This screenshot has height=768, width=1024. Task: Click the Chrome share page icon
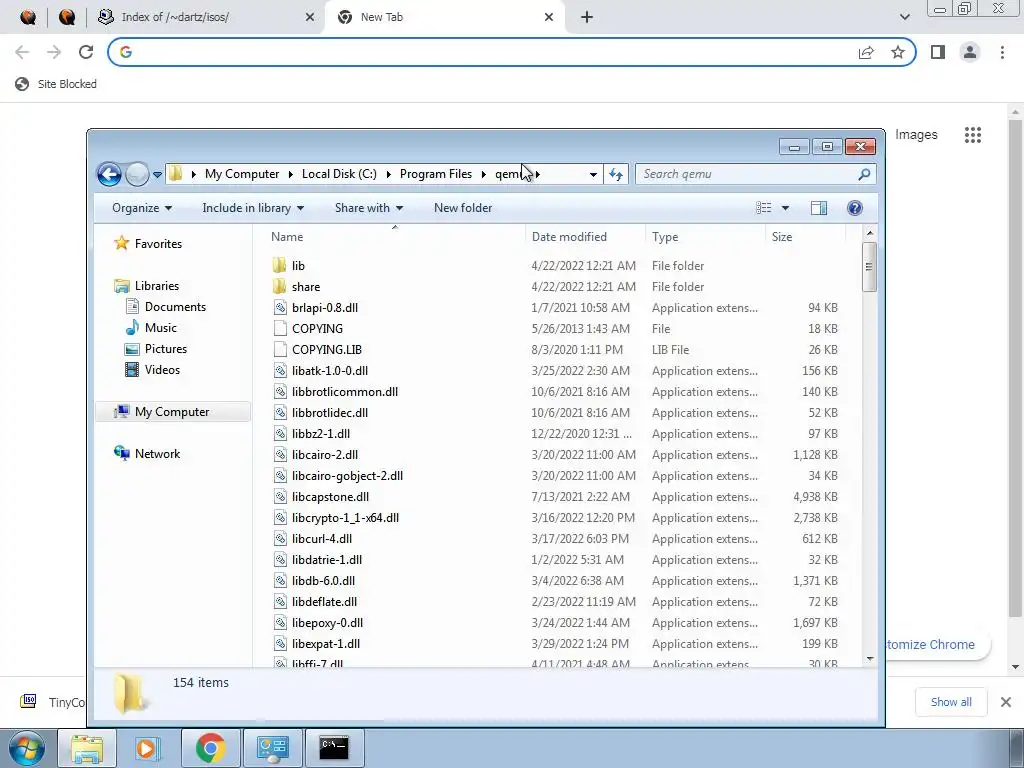tap(866, 52)
